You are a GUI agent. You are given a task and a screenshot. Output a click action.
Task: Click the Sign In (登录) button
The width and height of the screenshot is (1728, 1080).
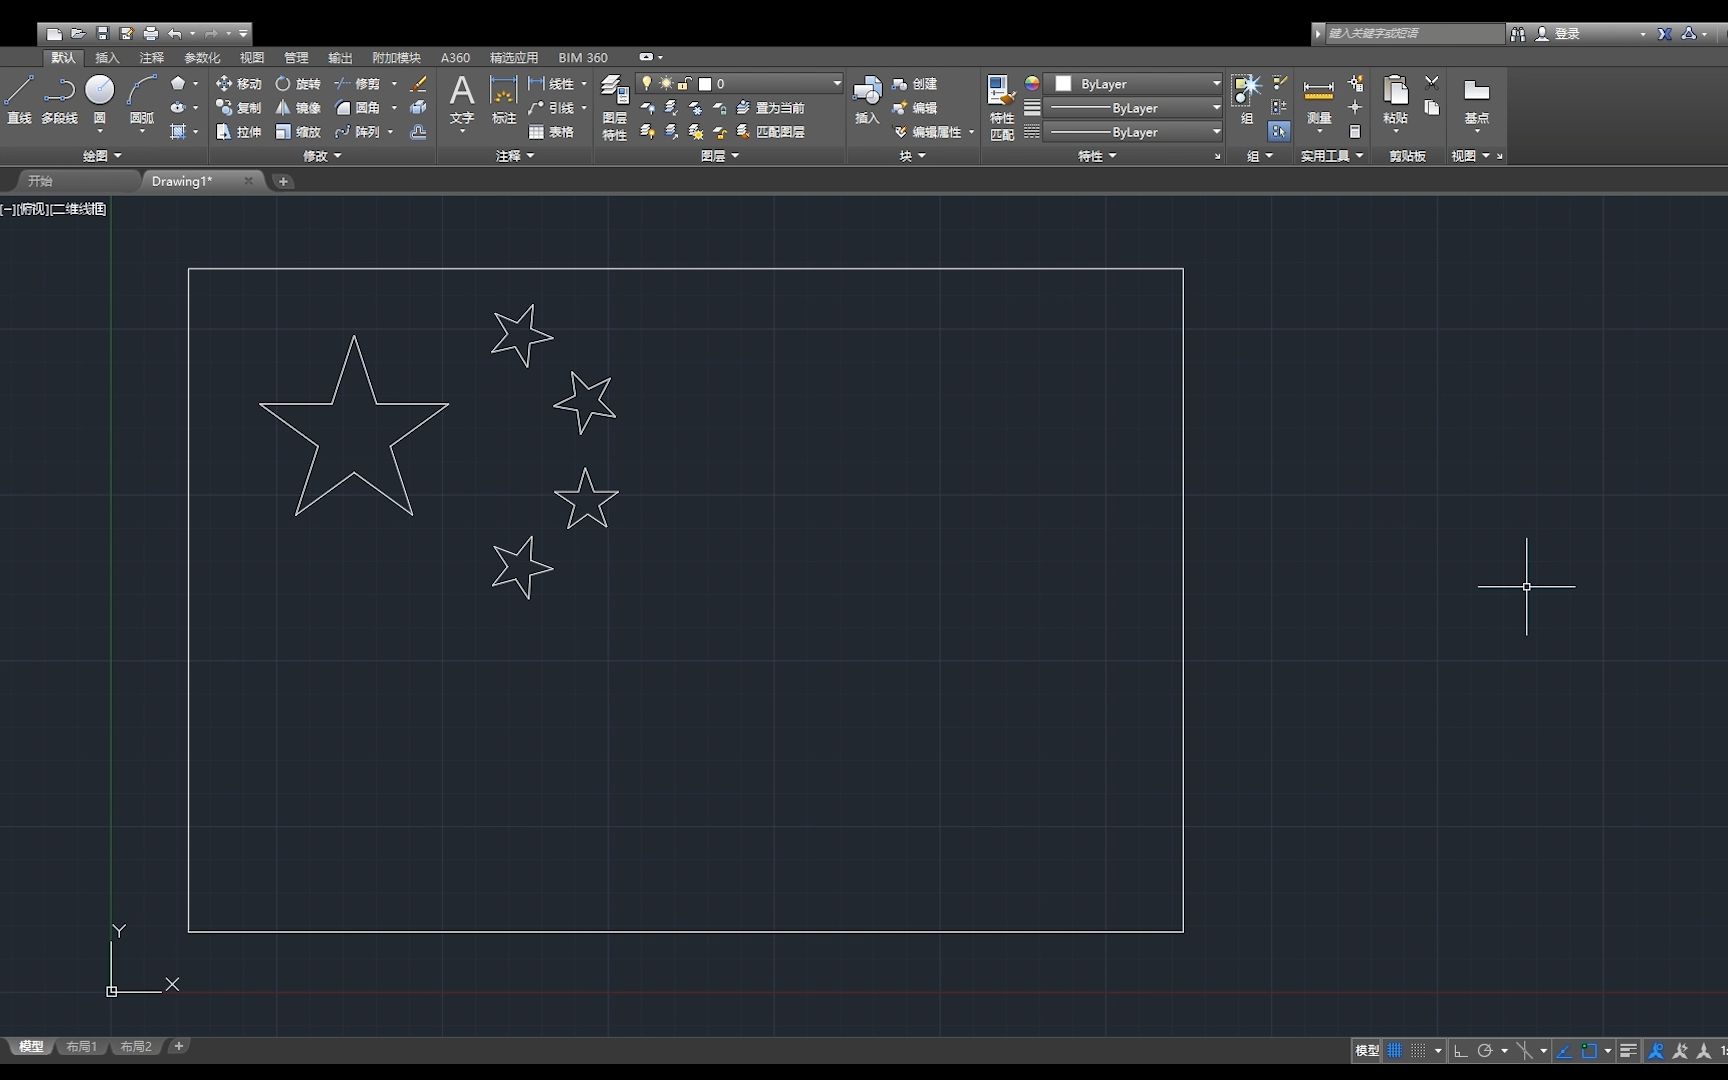pyautogui.click(x=1559, y=34)
